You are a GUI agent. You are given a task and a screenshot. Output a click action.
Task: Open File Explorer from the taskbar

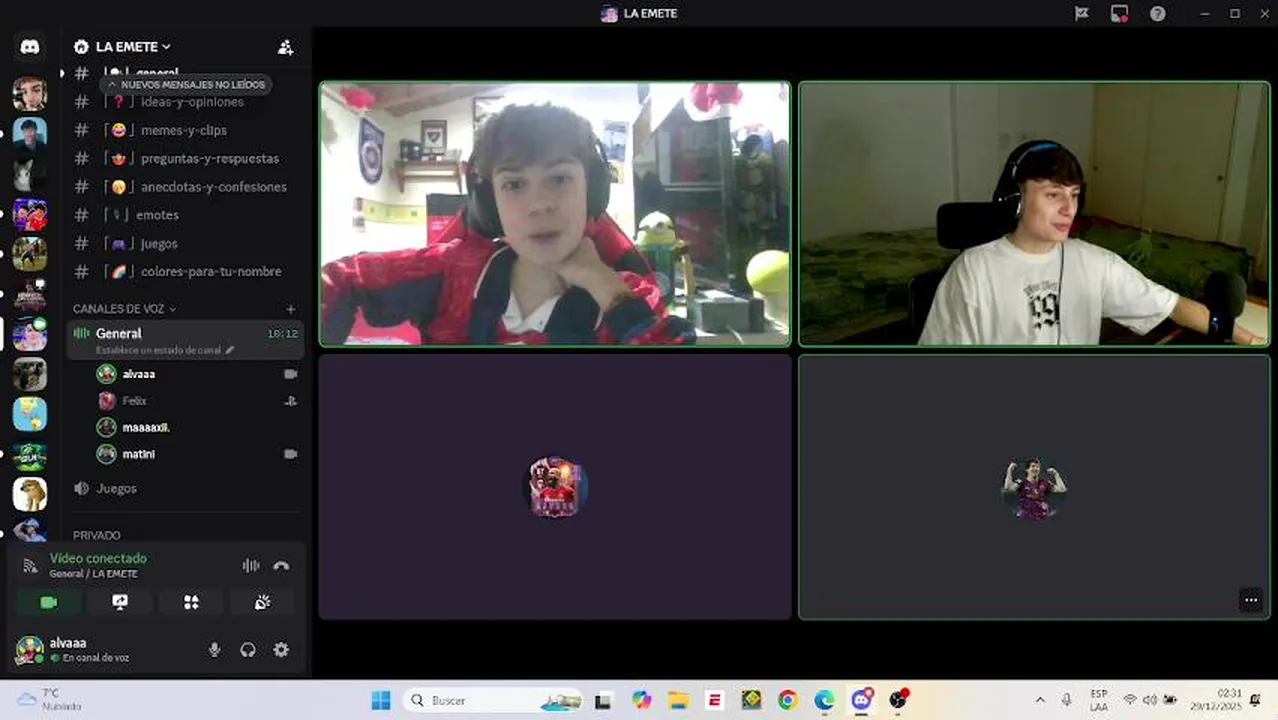pos(678,700)
